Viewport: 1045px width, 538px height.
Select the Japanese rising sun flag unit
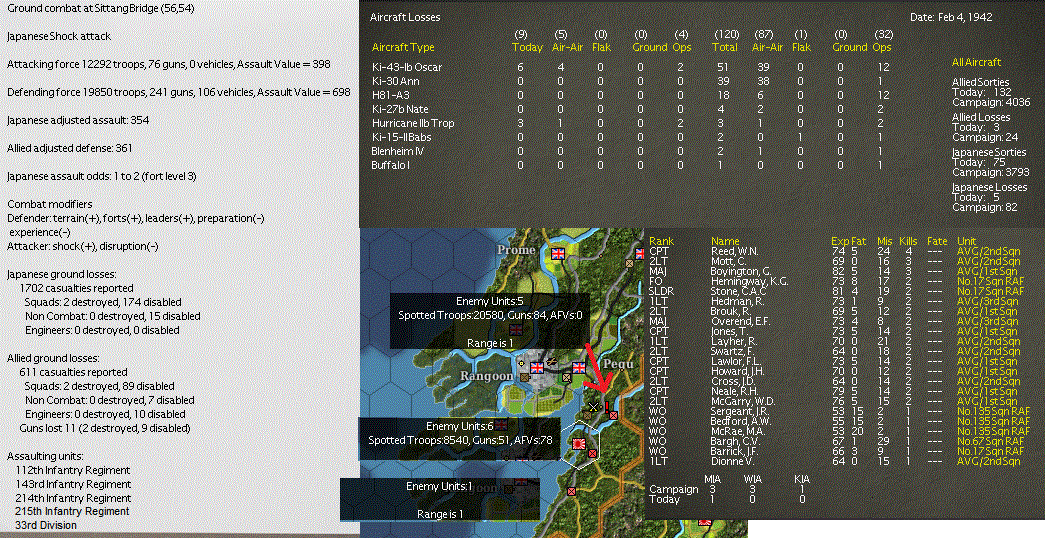tap(579, 444)
